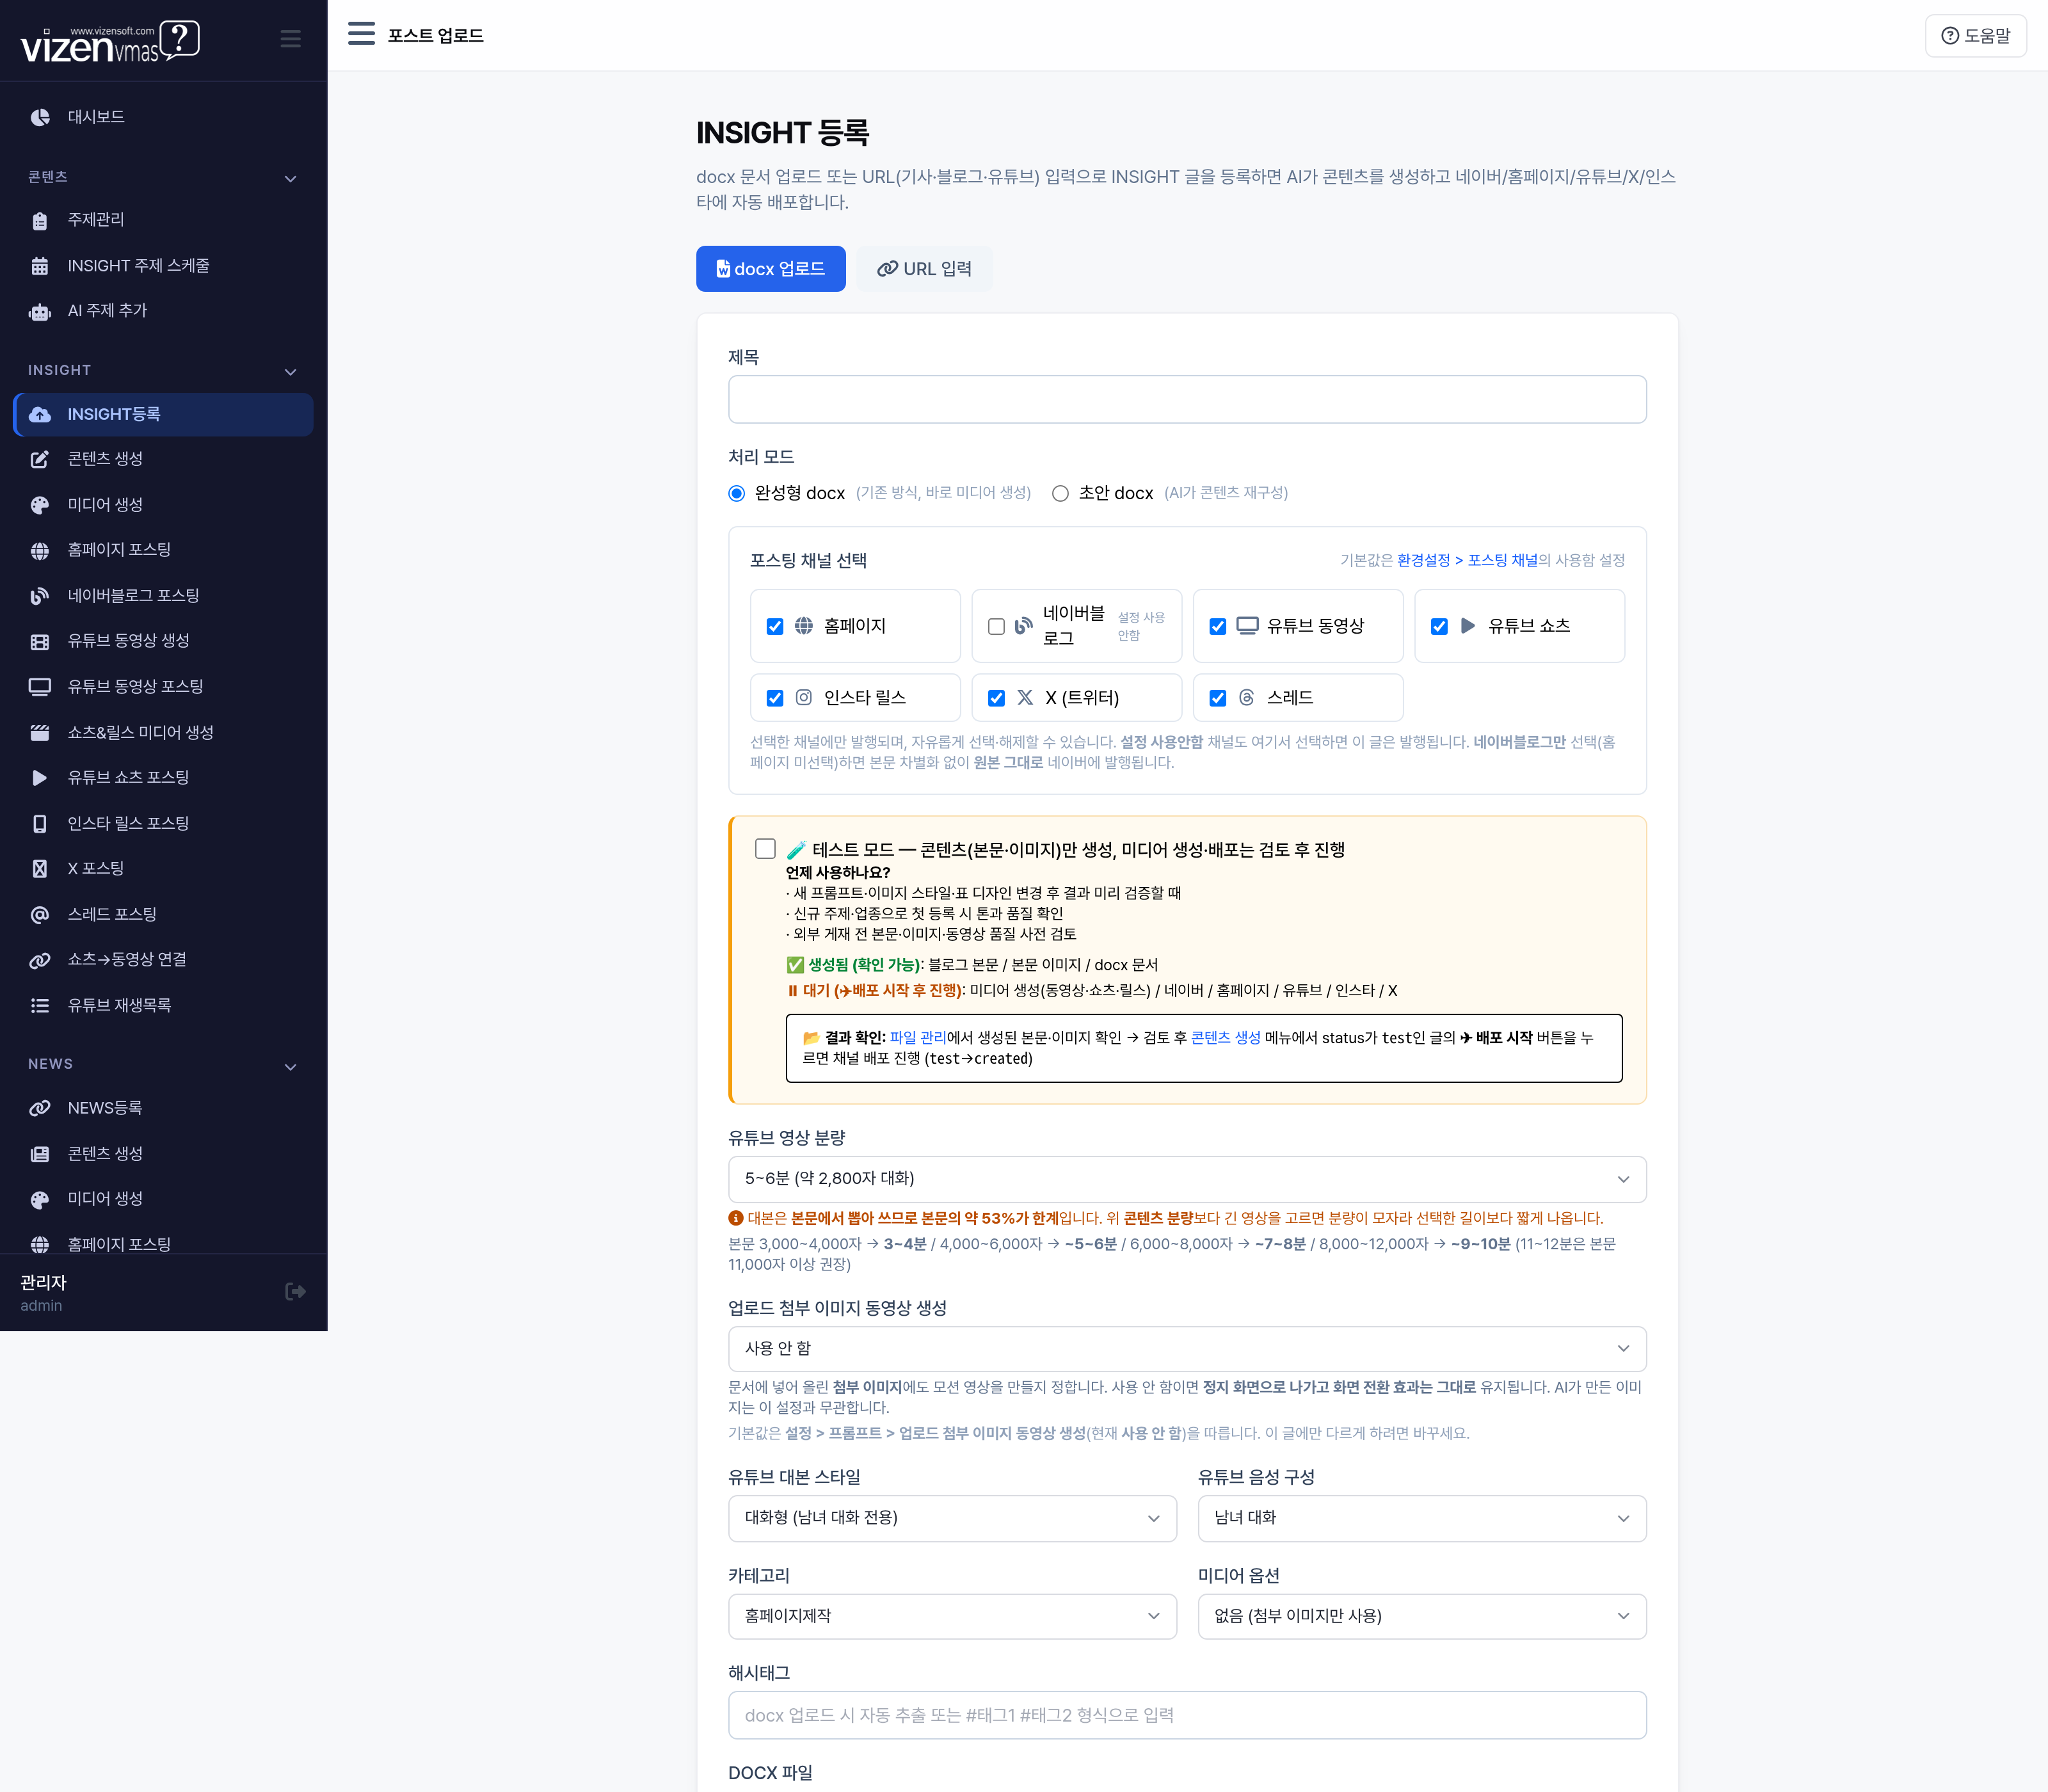Check the 네이버블로그 channel checkbox
The height and width of the screenshot is (1792, 2048).
tap(996, 626)
